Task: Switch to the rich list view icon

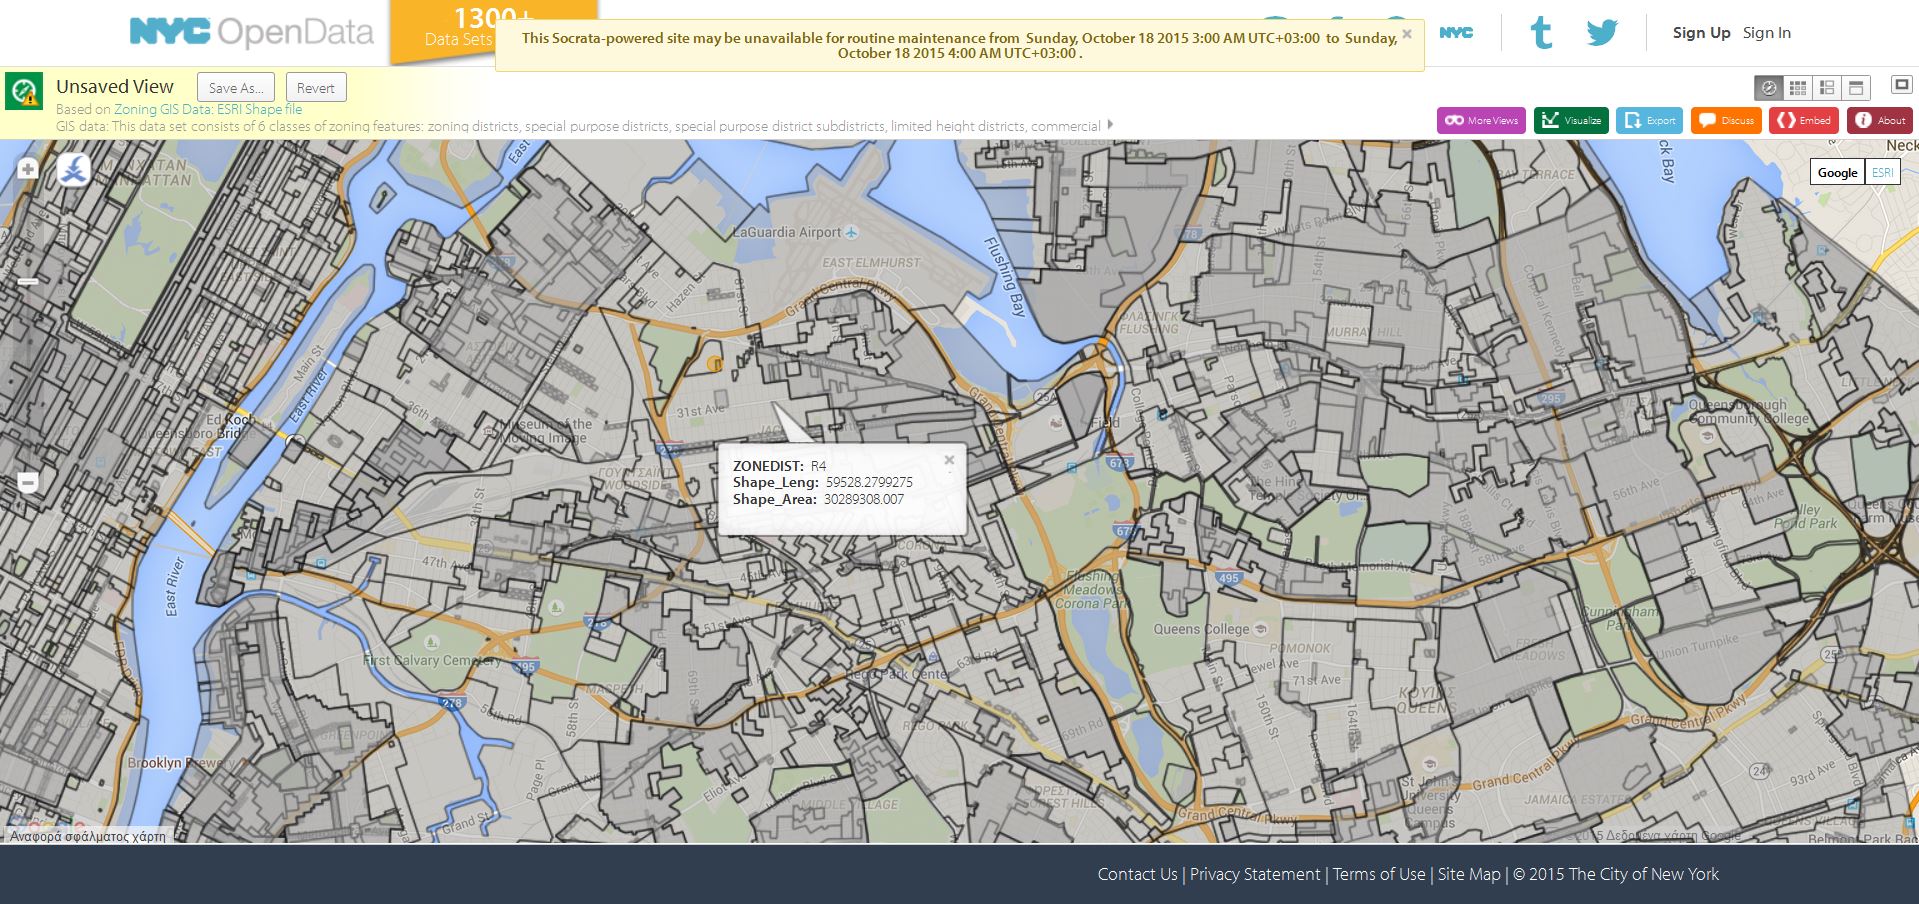Action: [x=1827, y=88]
